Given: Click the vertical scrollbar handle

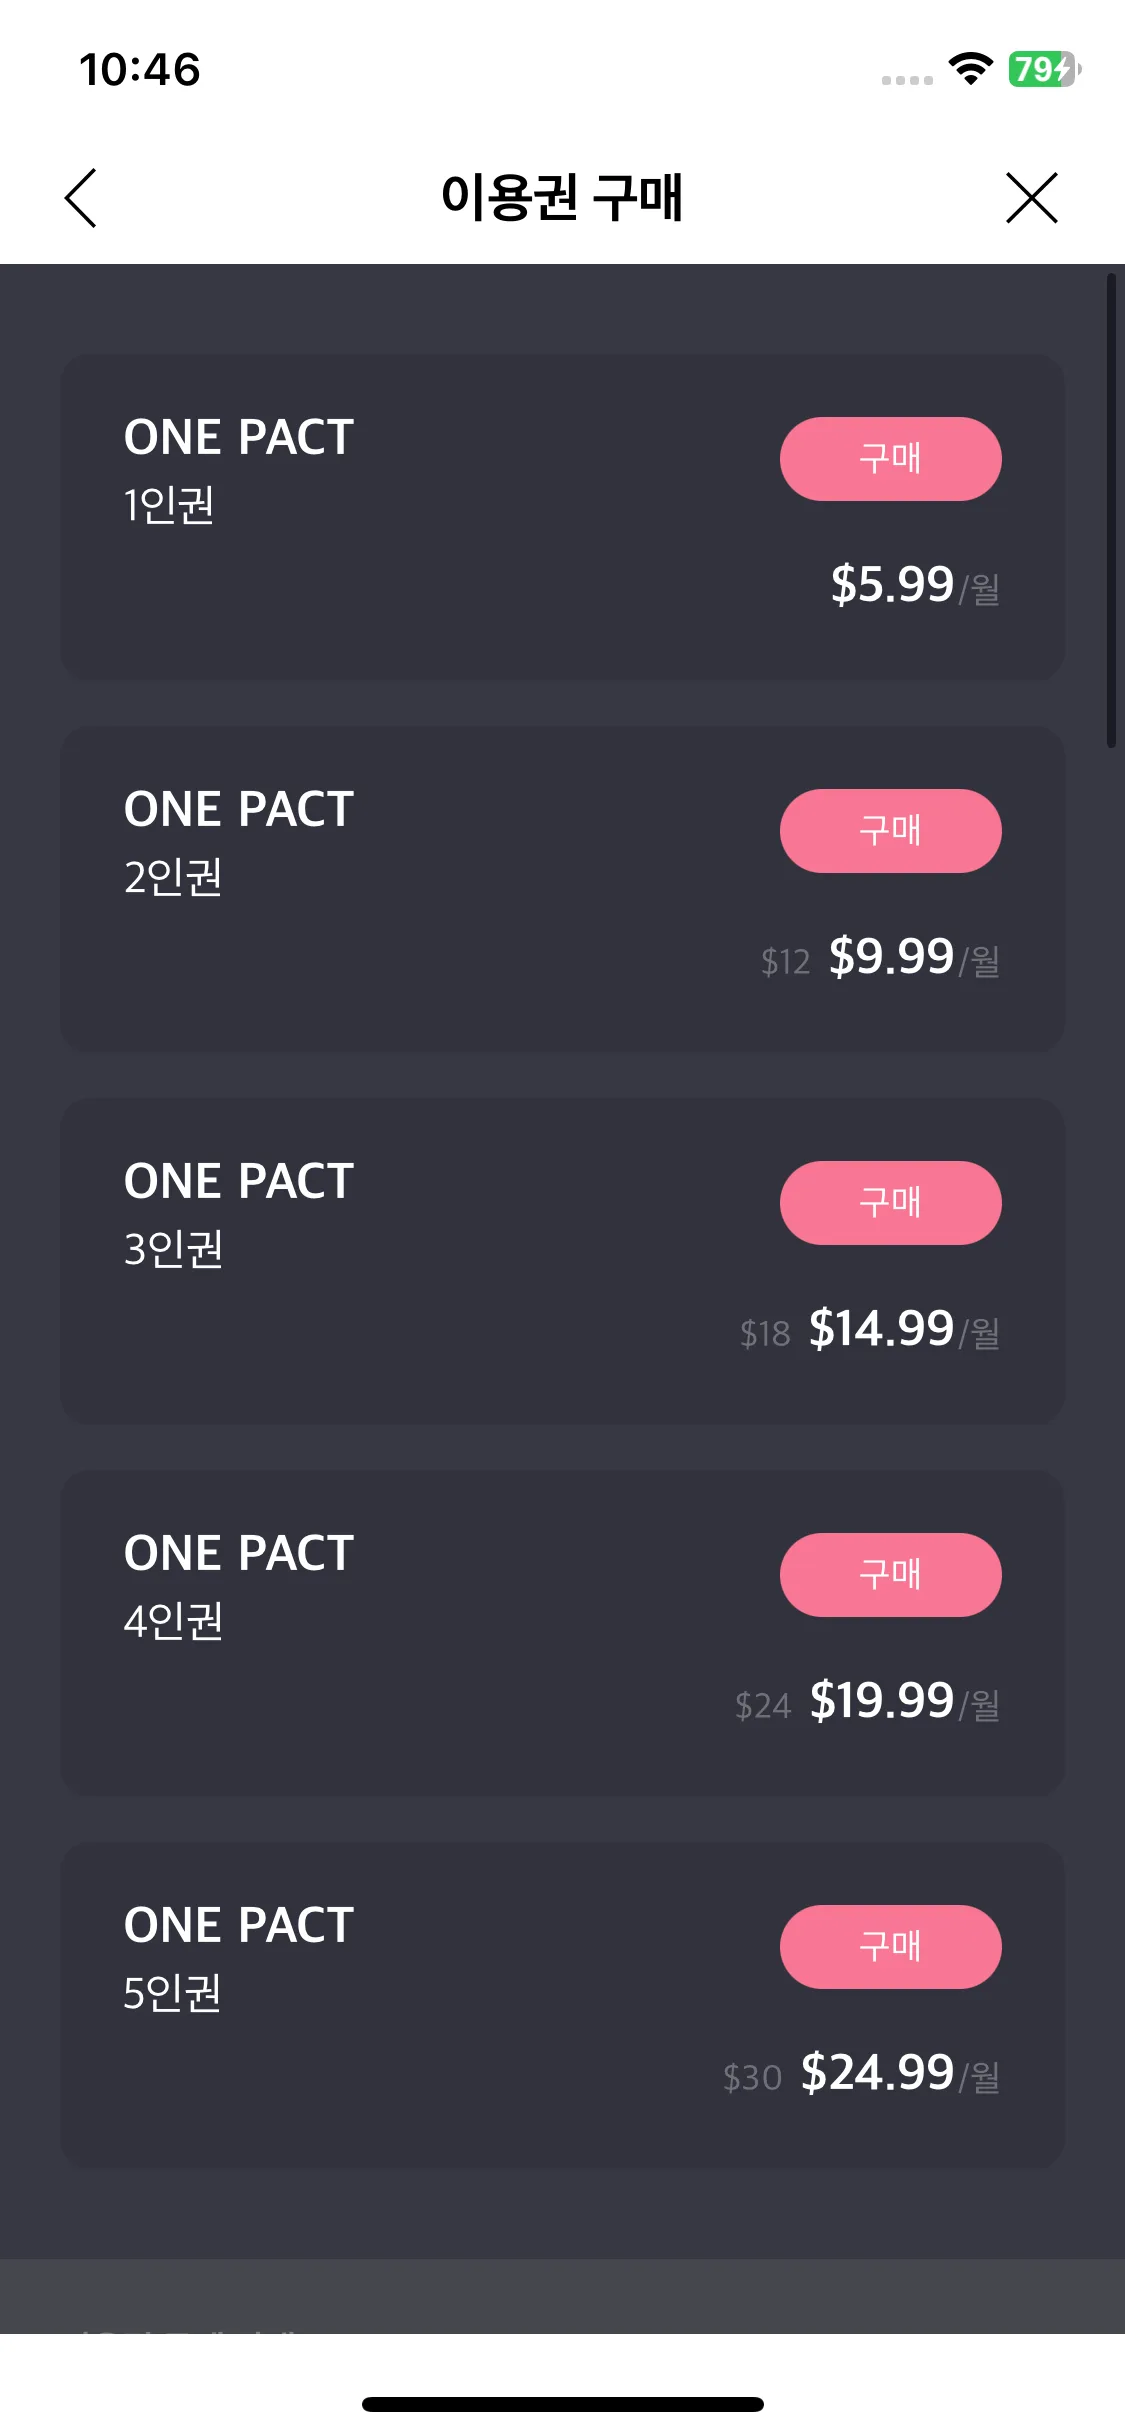Looking at the screenshot, I should pos(1111,510).
